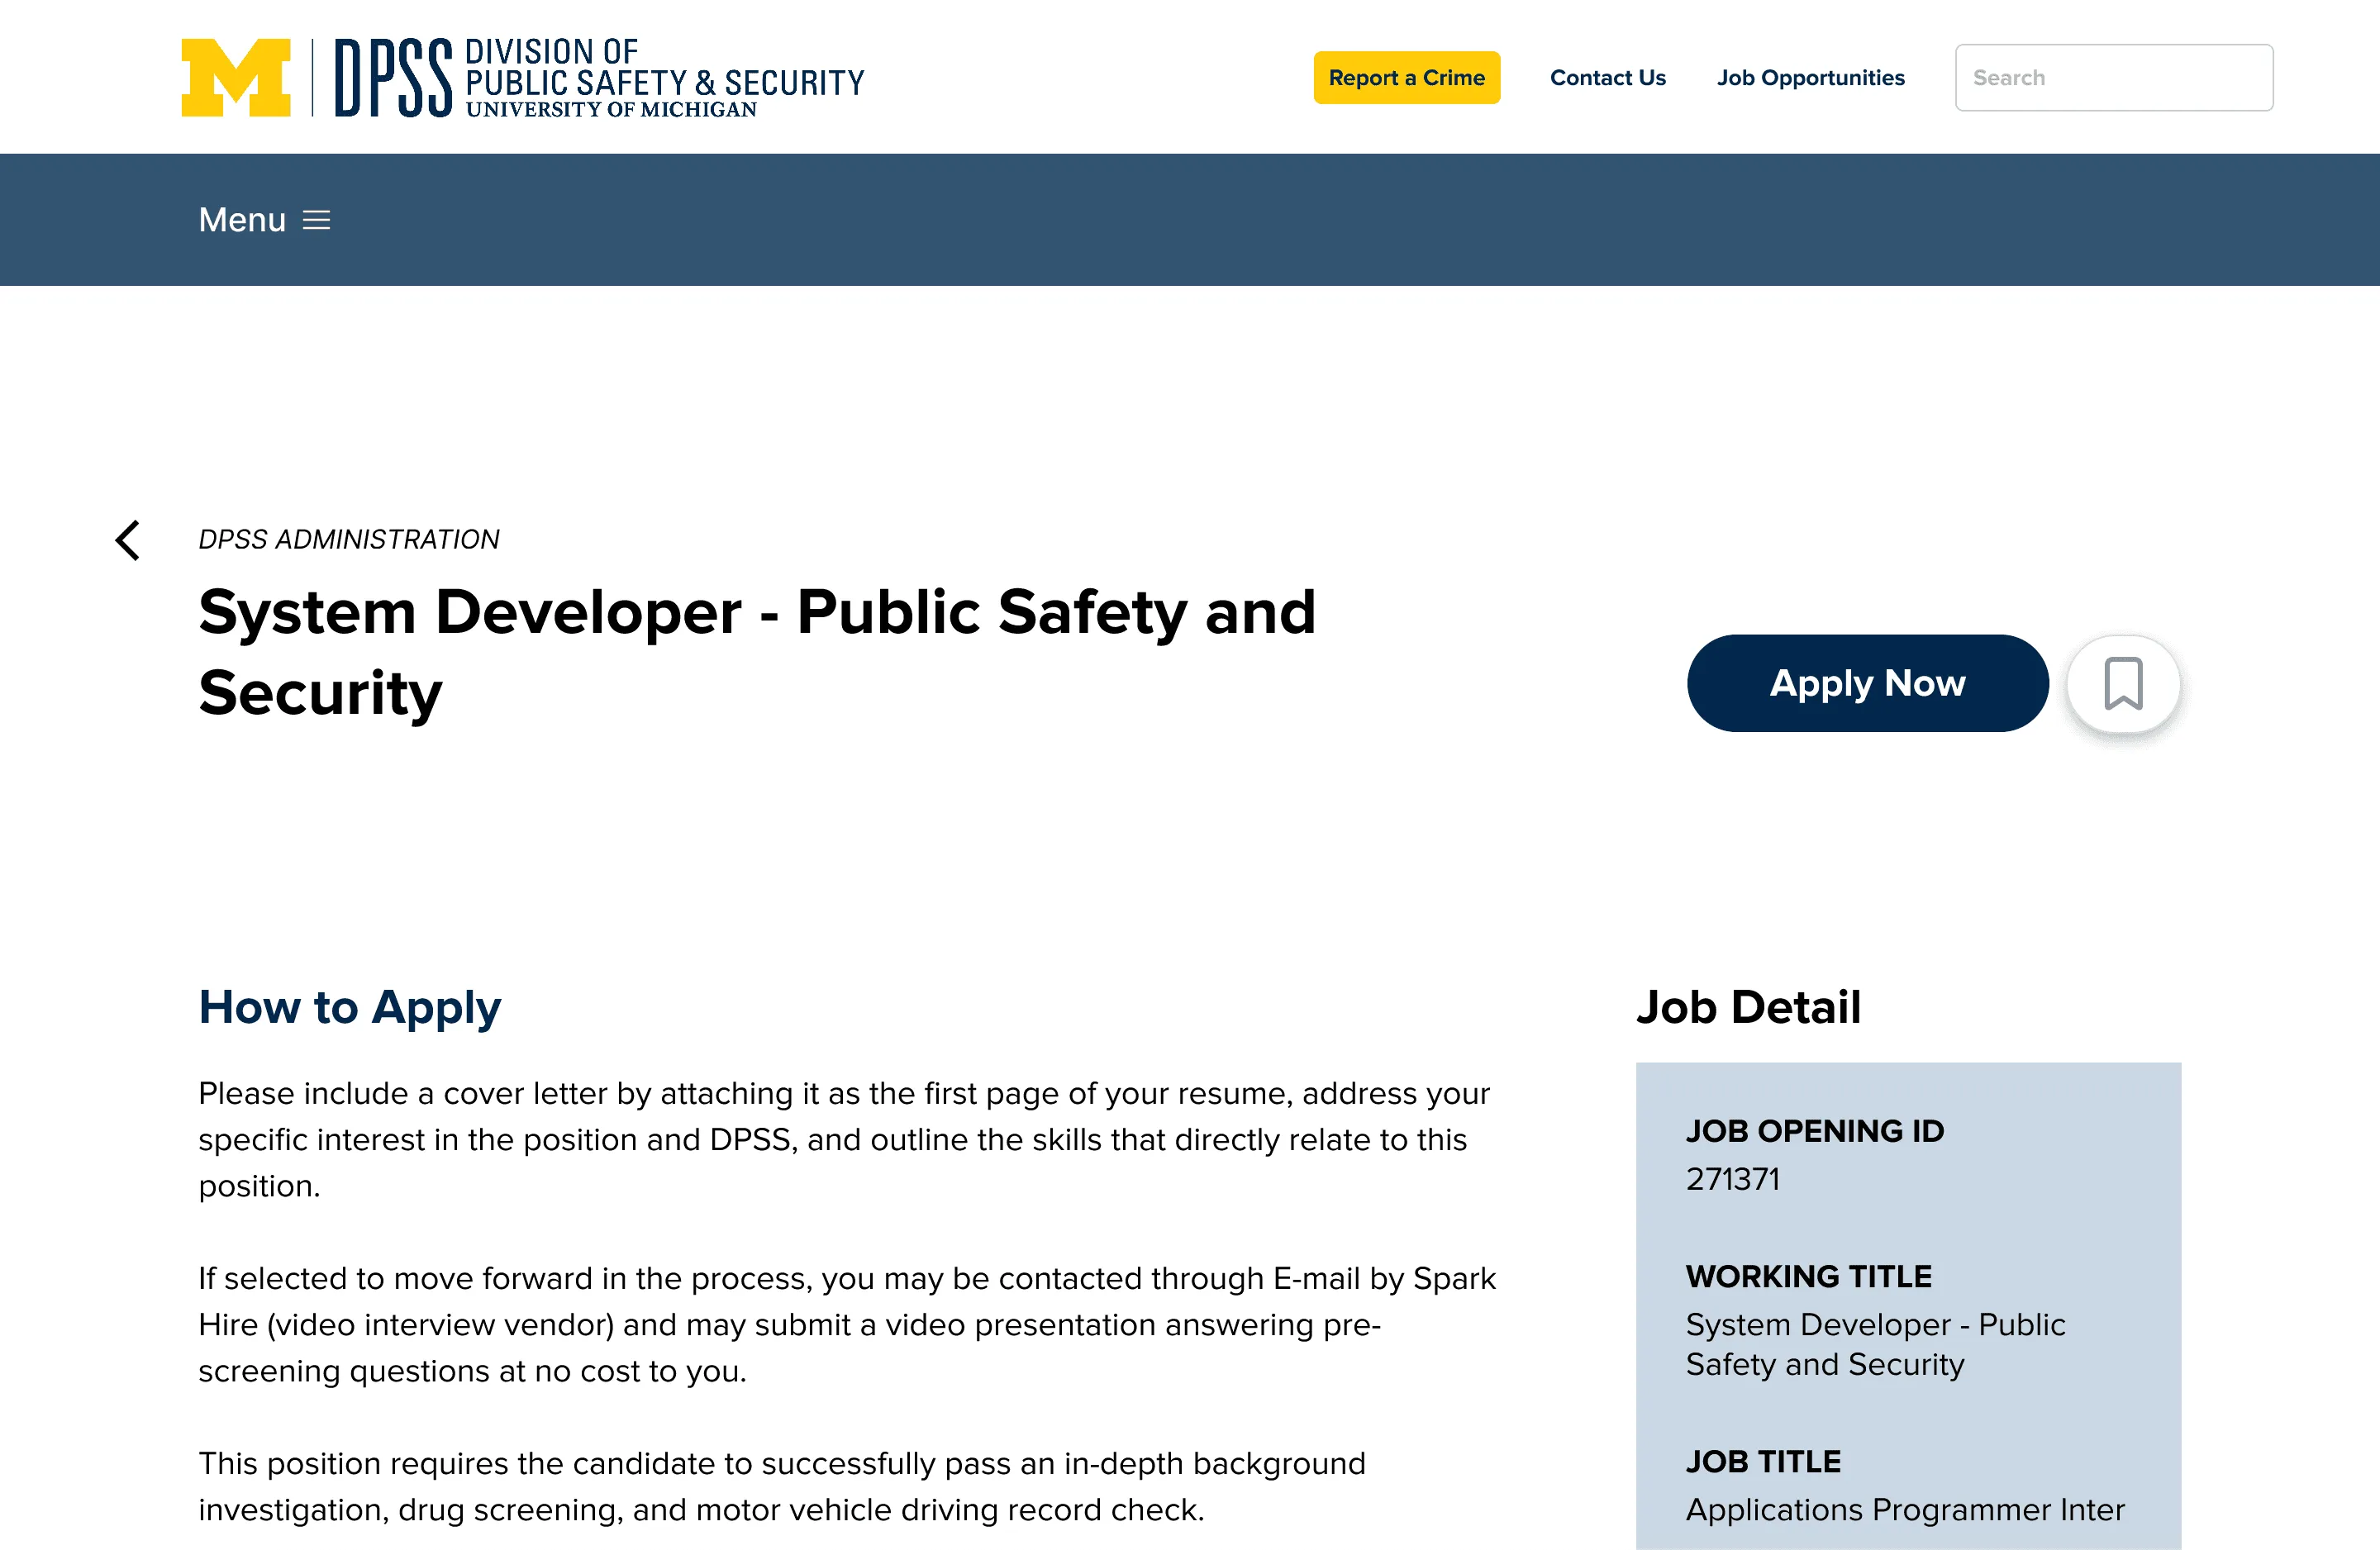Click the University of Michigan block M logo
The height and width of the screenshot is (1550, 2380).
click(x=236, y=78)
